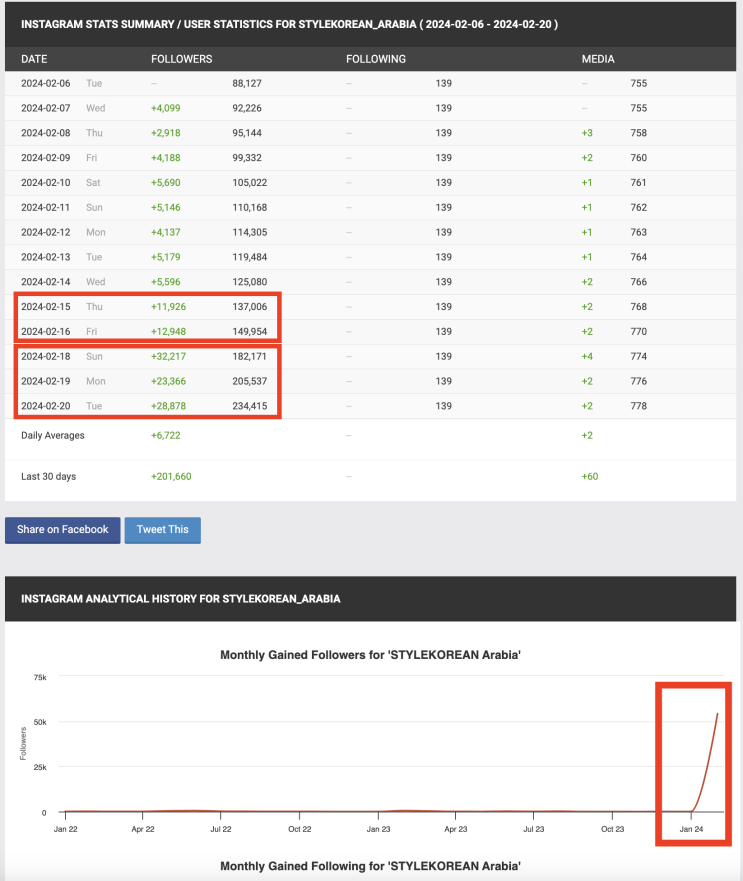Screen dimensions: 743x881
Task: Click the follower count 92,226
Action: point(247,108)
